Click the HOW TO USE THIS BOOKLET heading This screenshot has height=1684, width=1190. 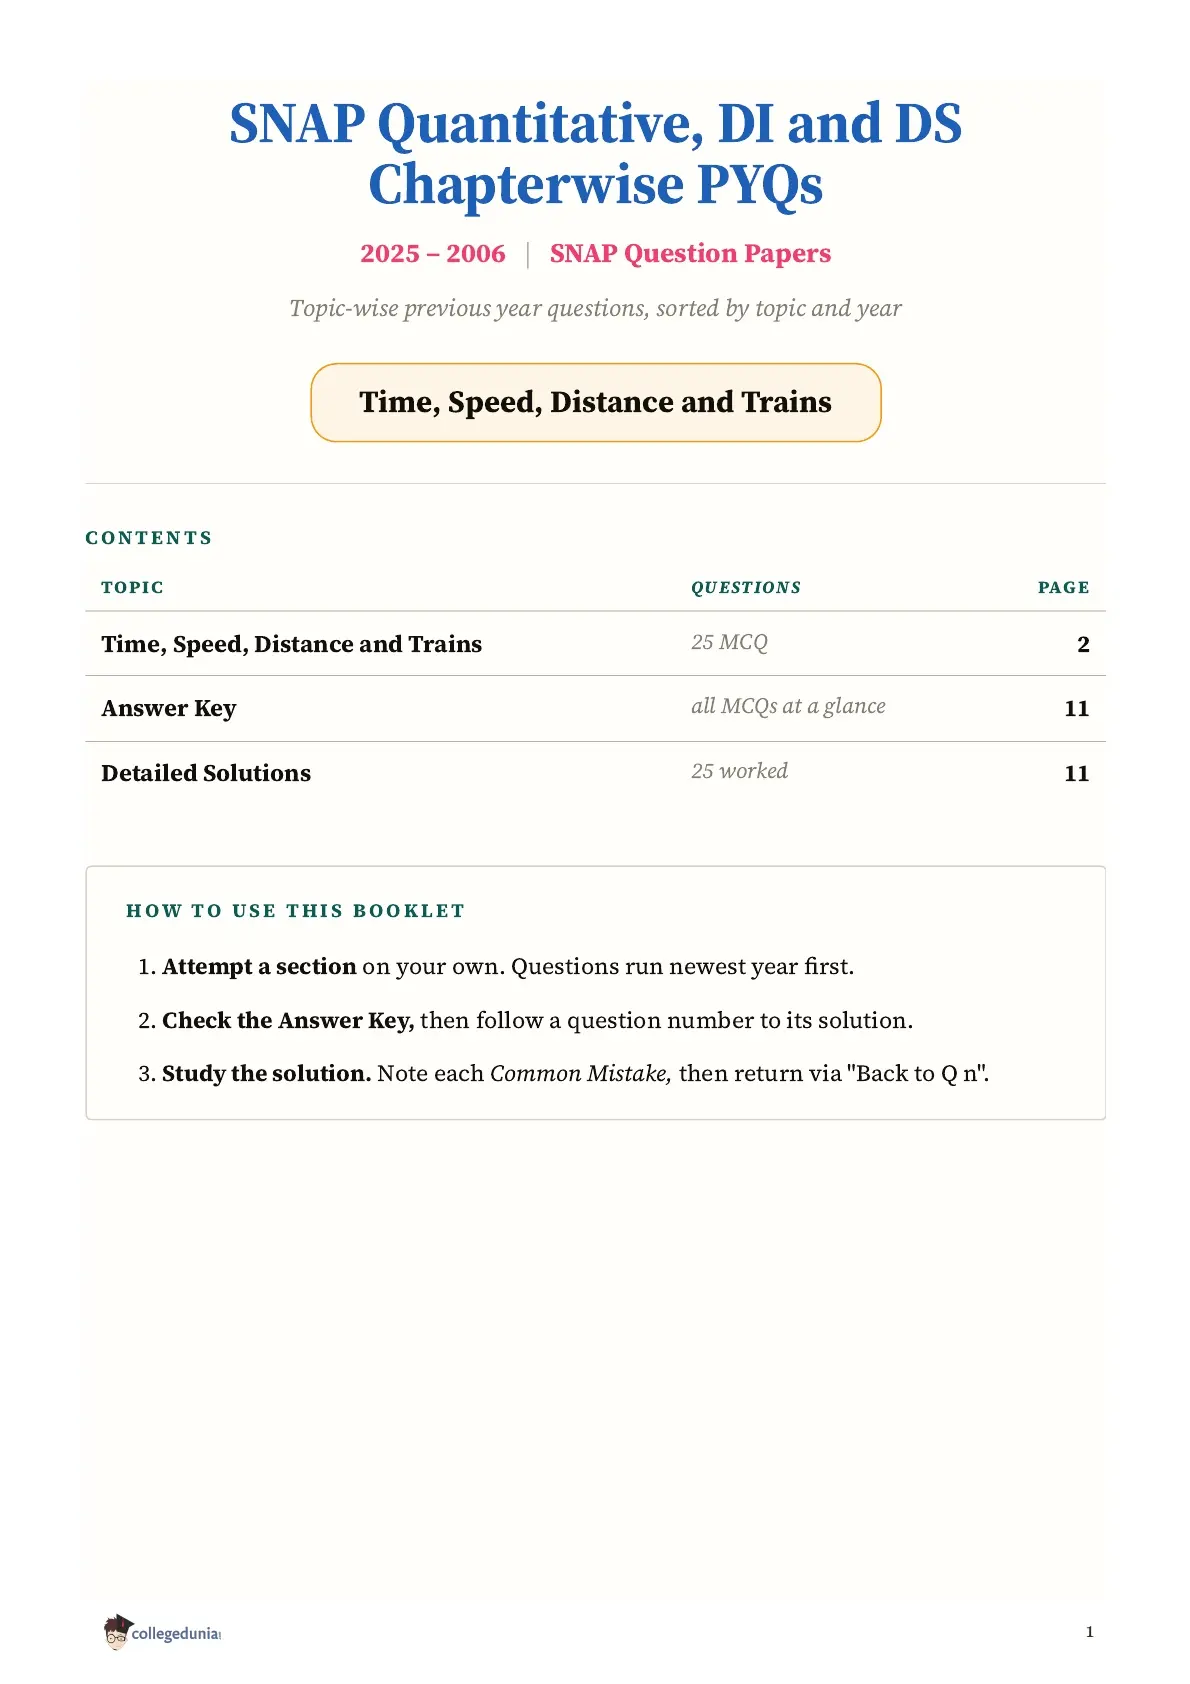[296, 911]
